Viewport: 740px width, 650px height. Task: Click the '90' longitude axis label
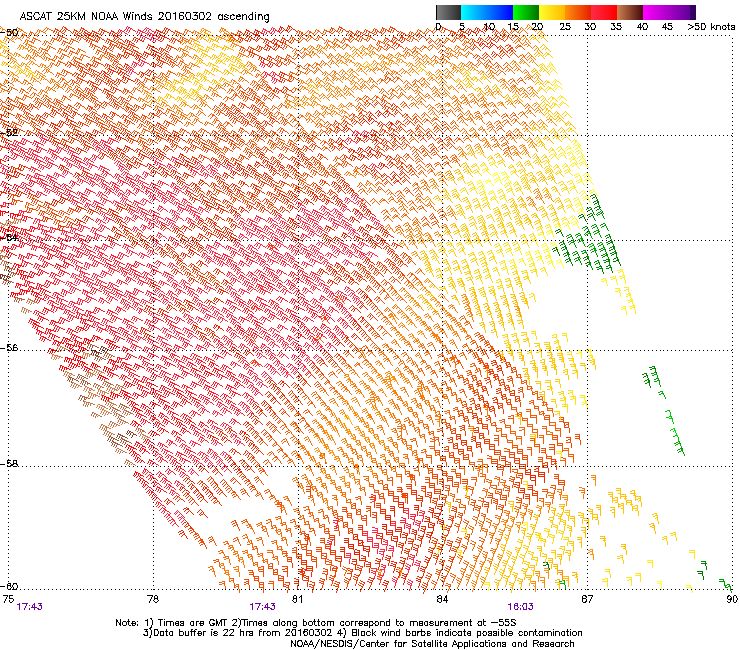coord(732,599)
